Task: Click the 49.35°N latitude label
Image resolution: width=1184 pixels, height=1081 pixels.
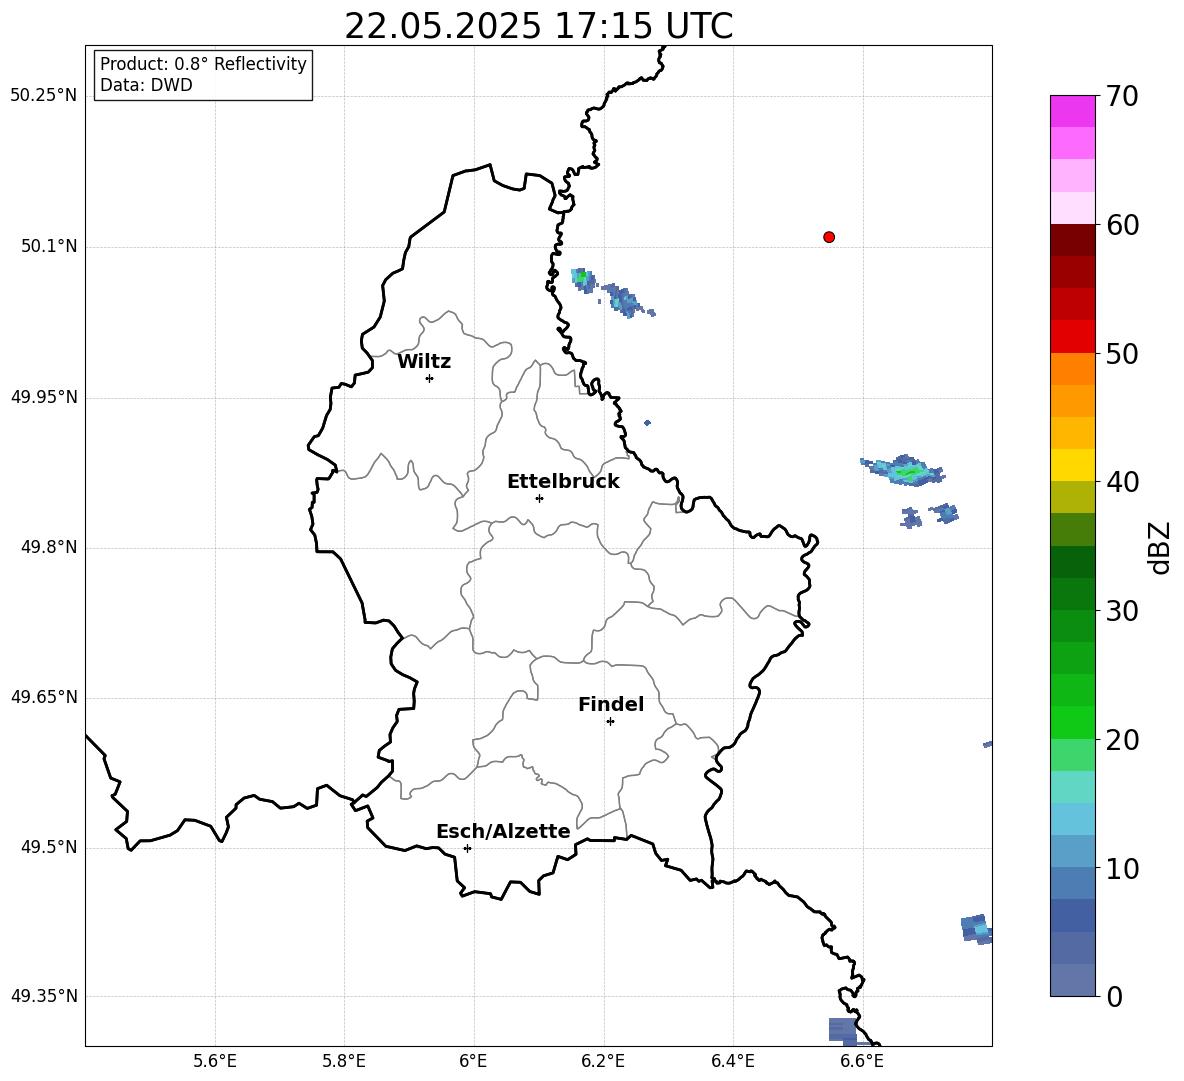Action: (x=44, y=996)
